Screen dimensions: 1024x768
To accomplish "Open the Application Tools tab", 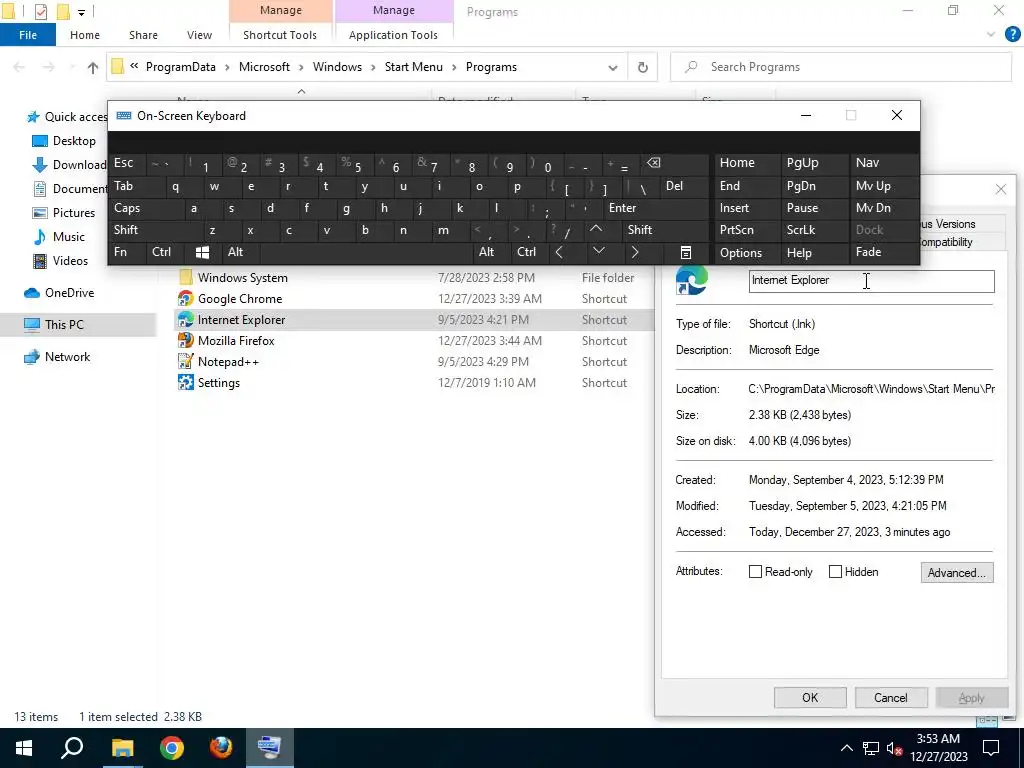I will click(393, 35).
